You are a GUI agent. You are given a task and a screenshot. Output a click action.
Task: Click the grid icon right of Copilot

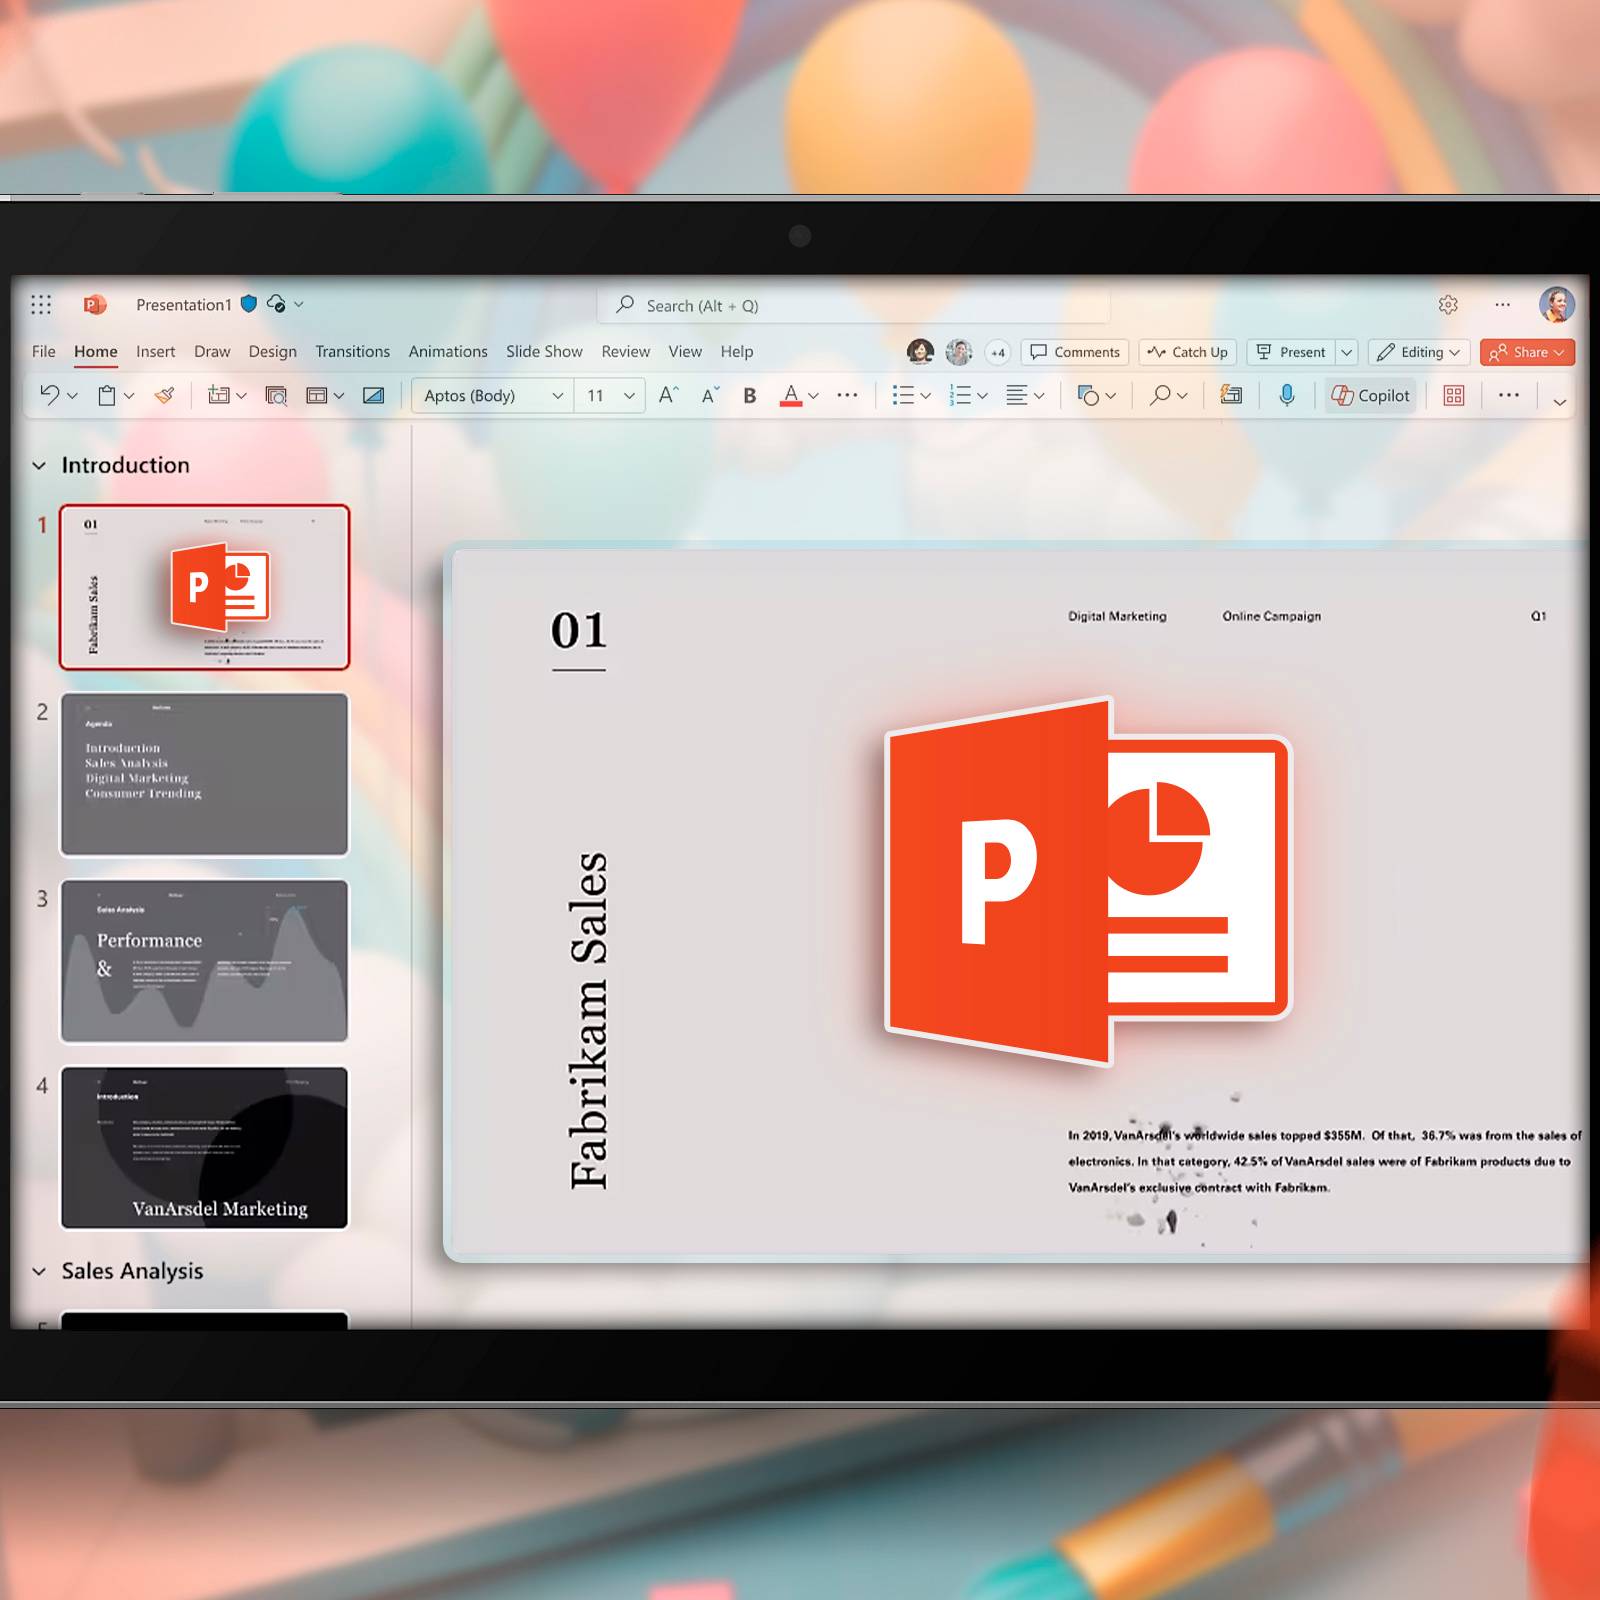point(1454,396)
